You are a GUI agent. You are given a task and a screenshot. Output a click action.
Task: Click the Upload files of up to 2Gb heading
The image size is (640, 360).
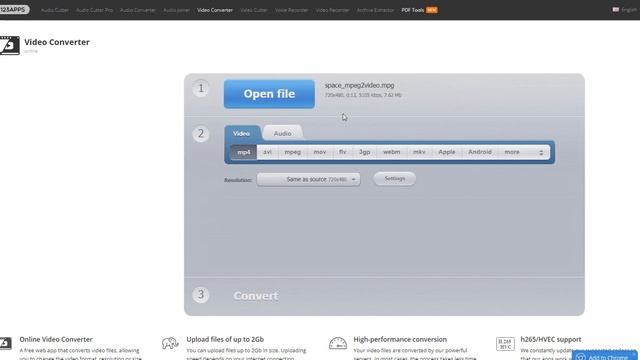(225, 339)
